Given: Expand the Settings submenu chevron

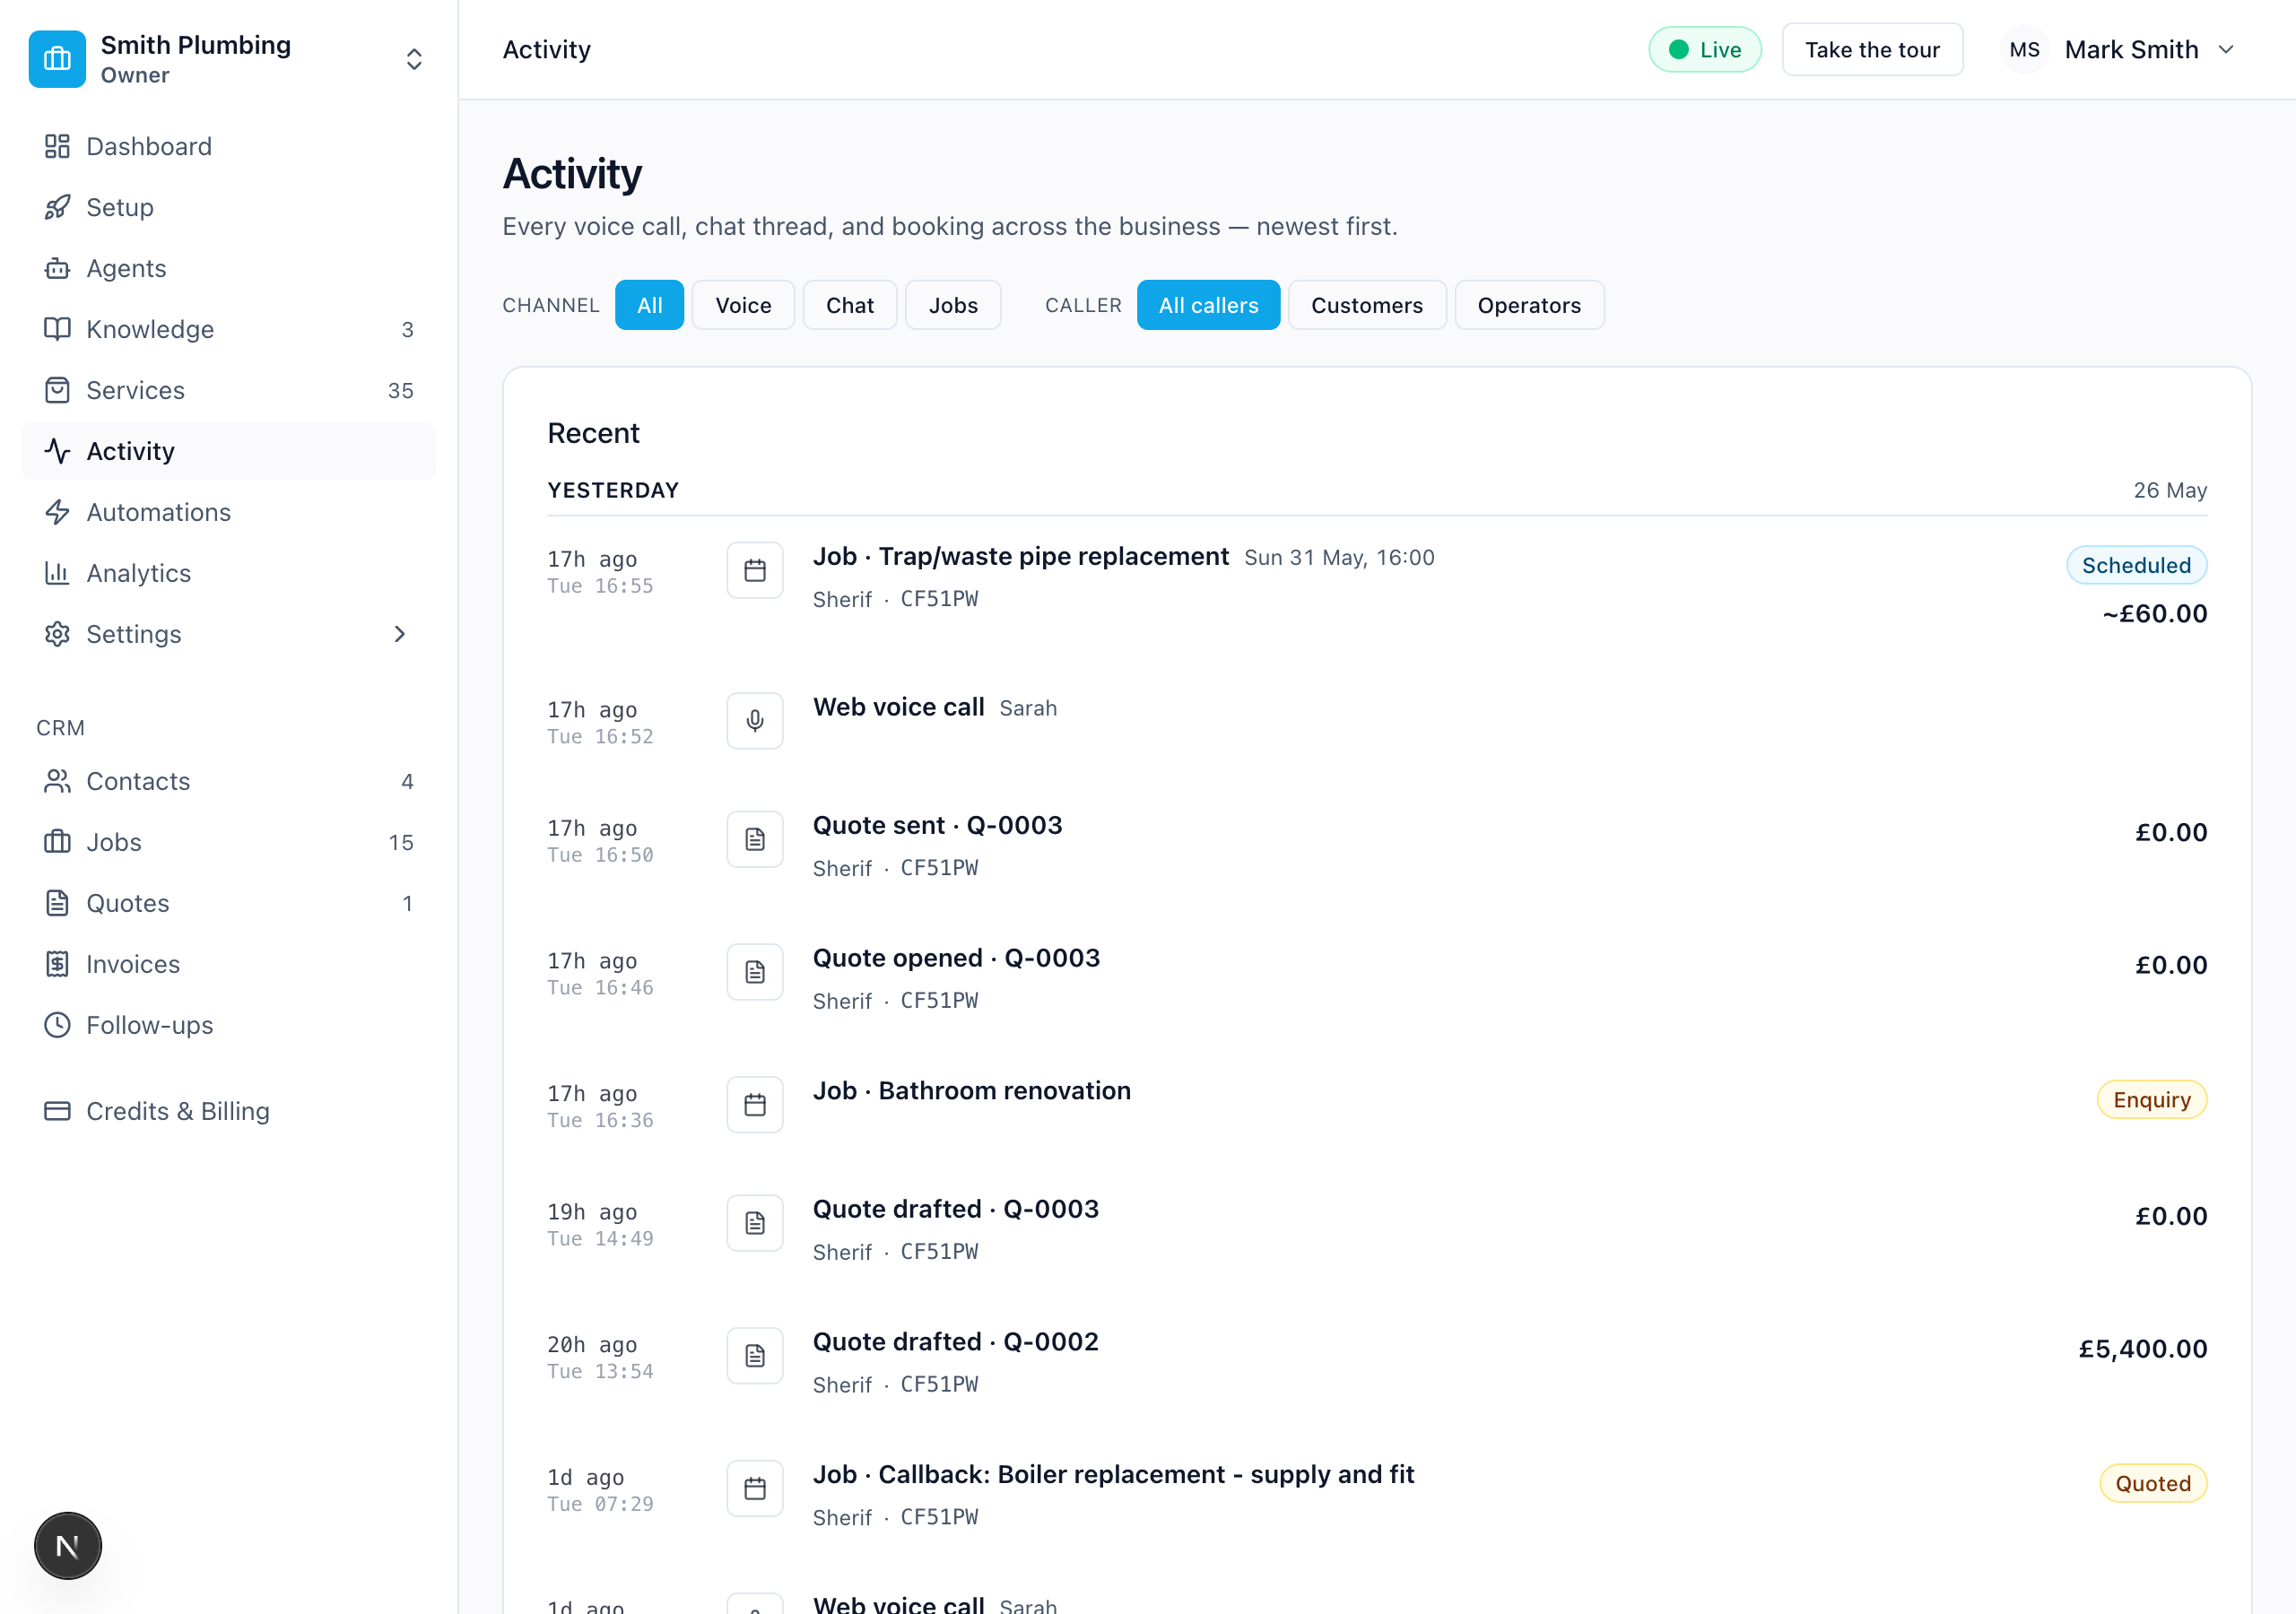Looking at the screenshot, I should [400, 634].
